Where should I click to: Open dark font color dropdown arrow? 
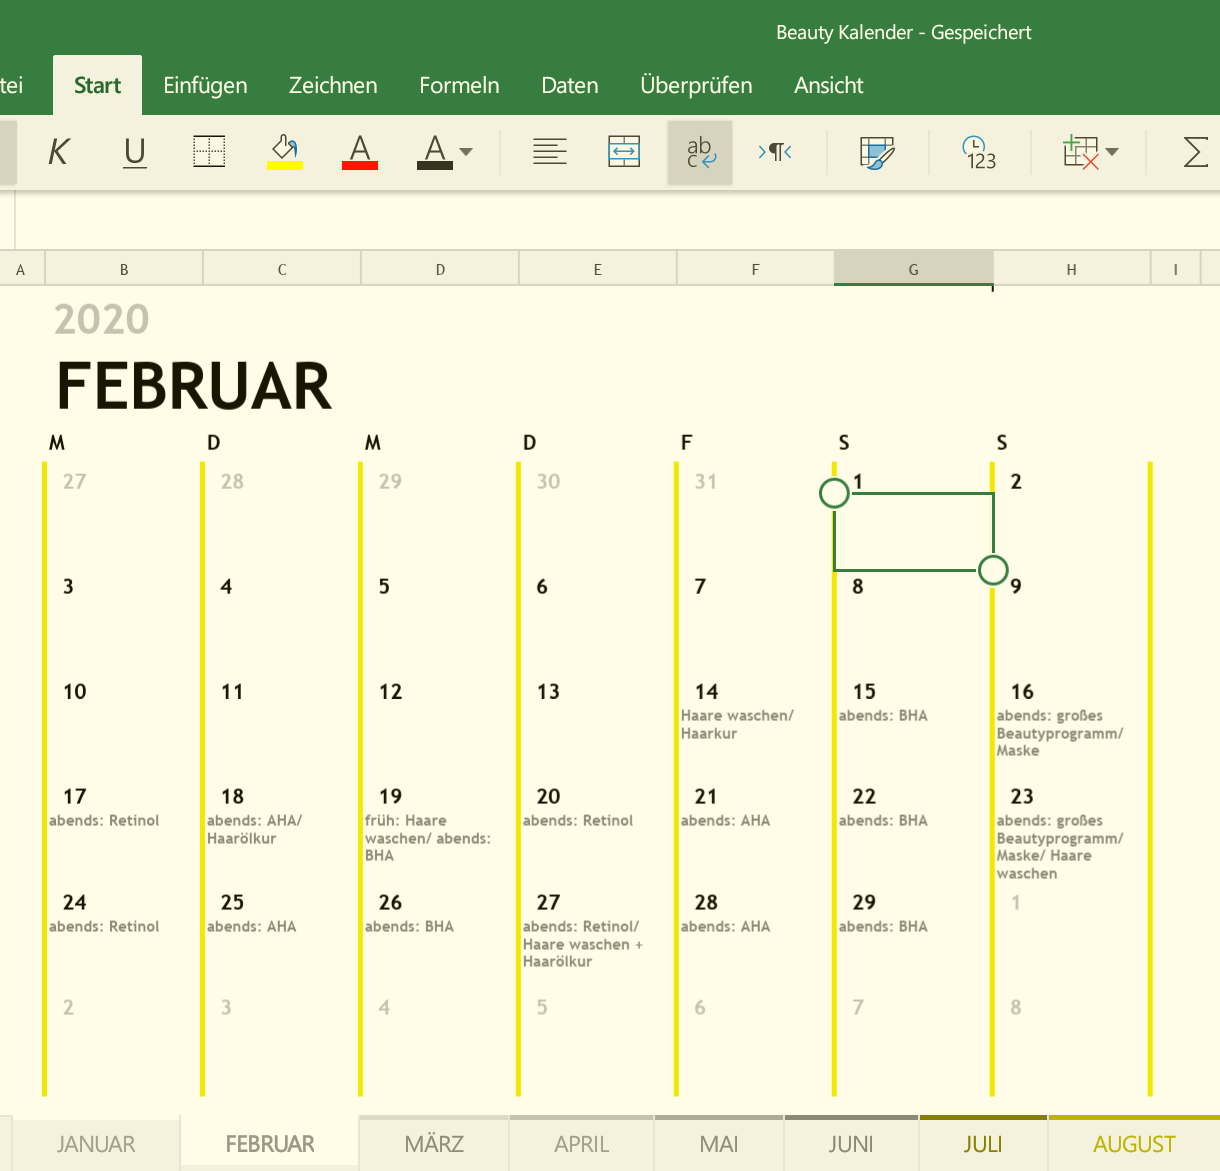coord(466,152)
